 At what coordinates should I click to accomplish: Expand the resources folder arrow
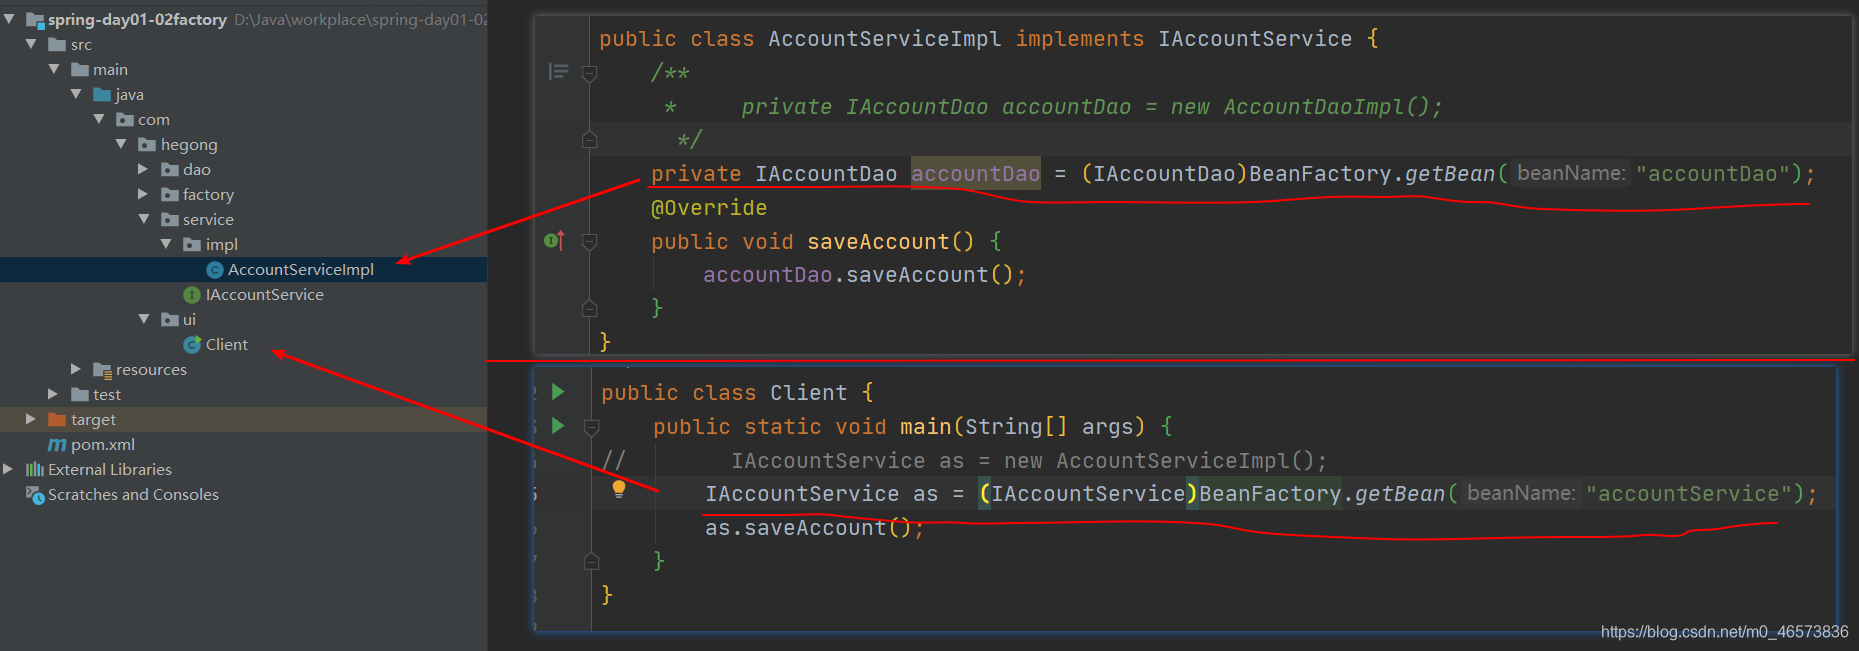[76, 369]
